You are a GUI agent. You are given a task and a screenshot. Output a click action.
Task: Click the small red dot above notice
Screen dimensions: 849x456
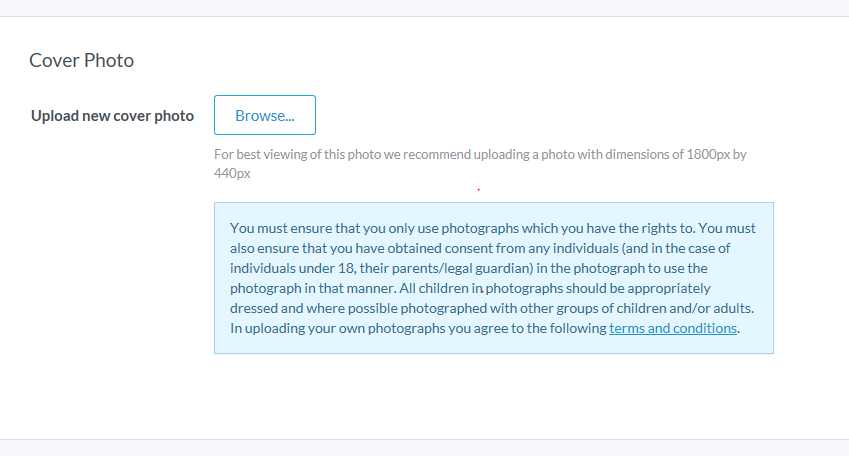(478, 188)
